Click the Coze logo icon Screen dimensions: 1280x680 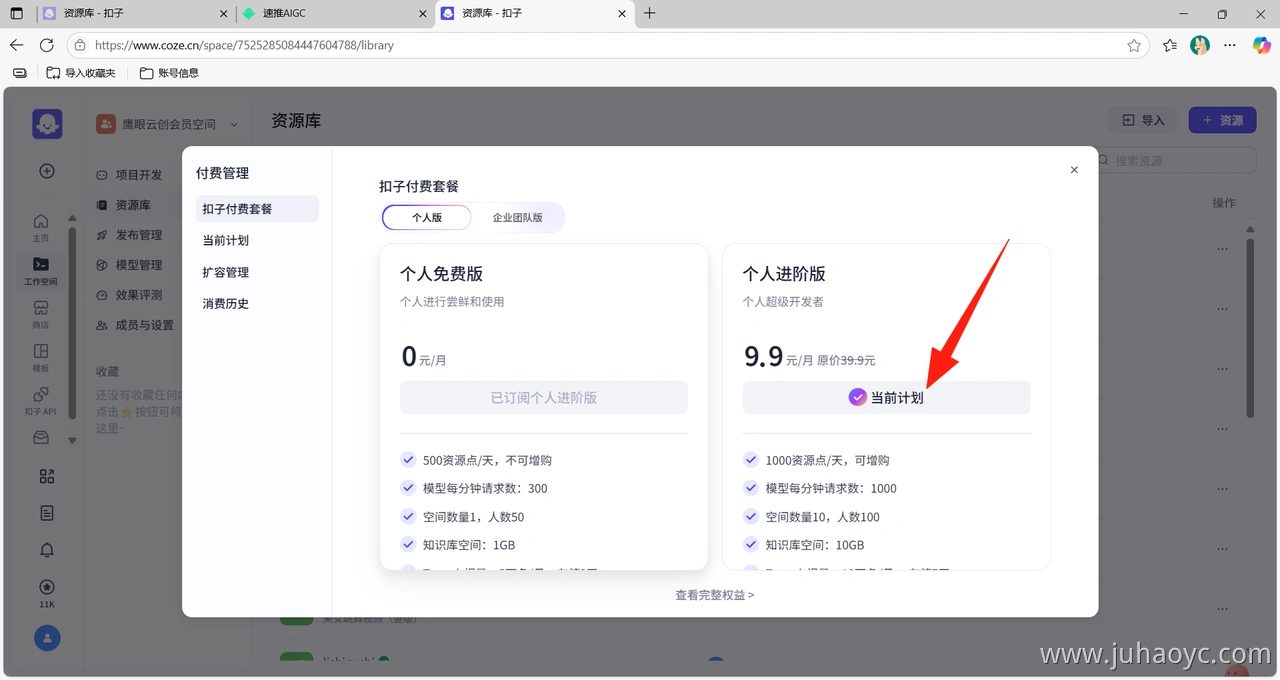pos(47,124)
